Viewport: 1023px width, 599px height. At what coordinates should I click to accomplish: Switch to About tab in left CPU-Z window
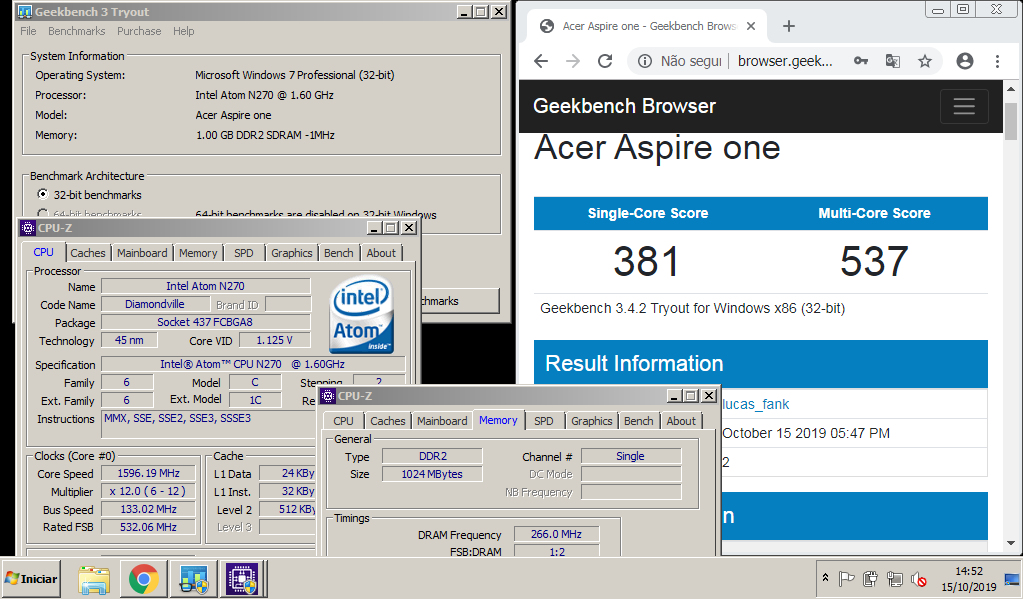point(381,253)
